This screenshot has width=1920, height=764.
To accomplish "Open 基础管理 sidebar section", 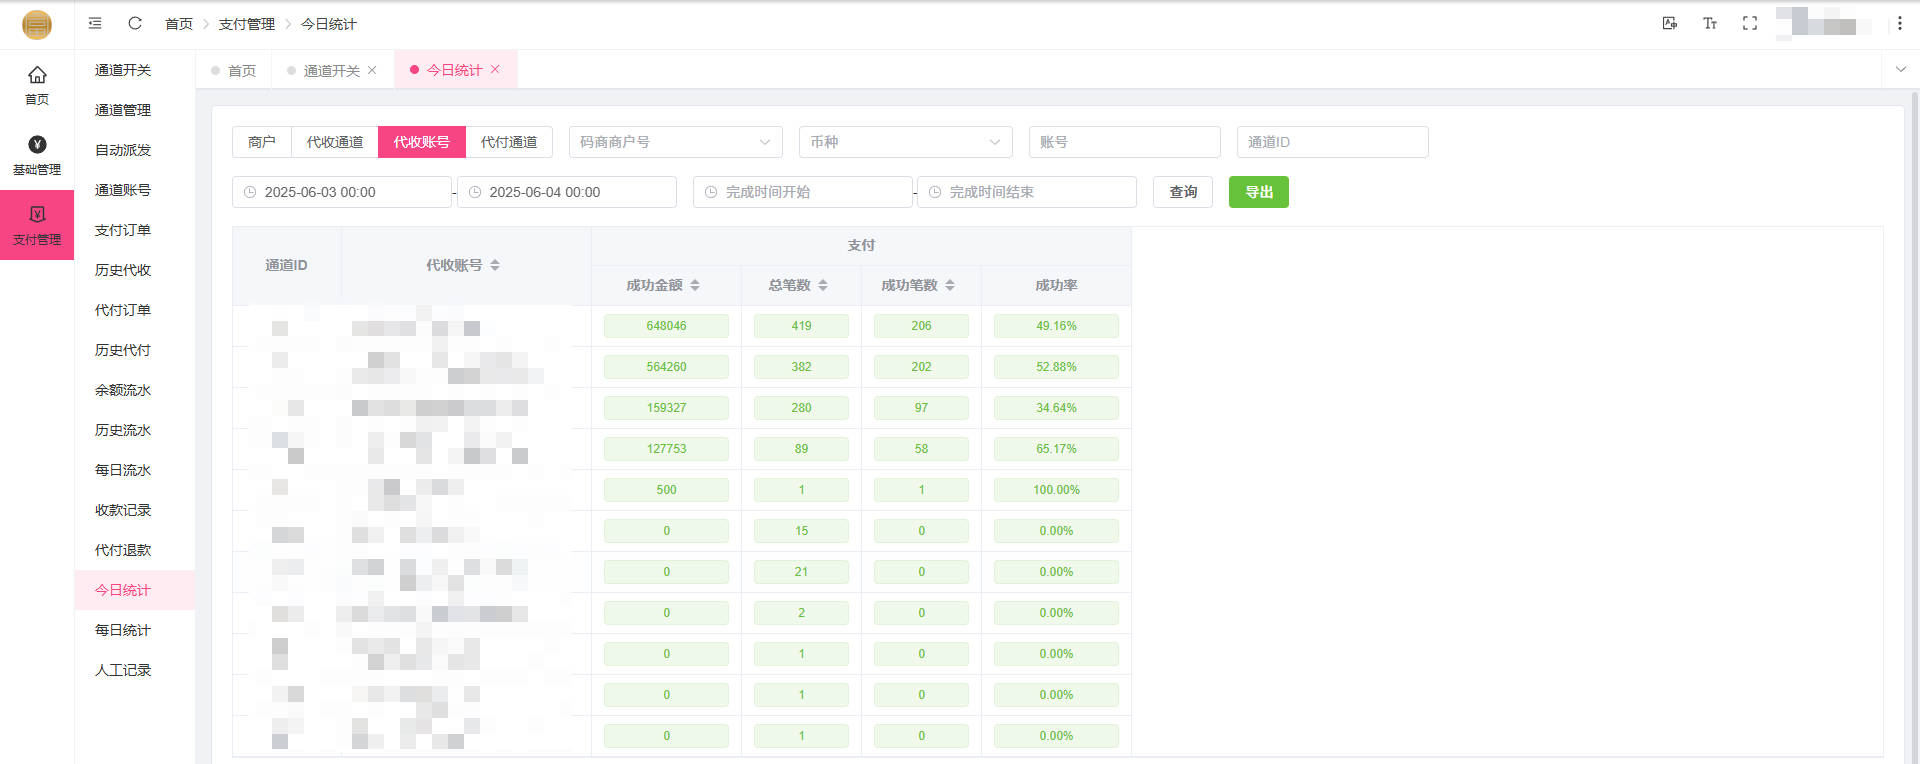I will [37, 155].
